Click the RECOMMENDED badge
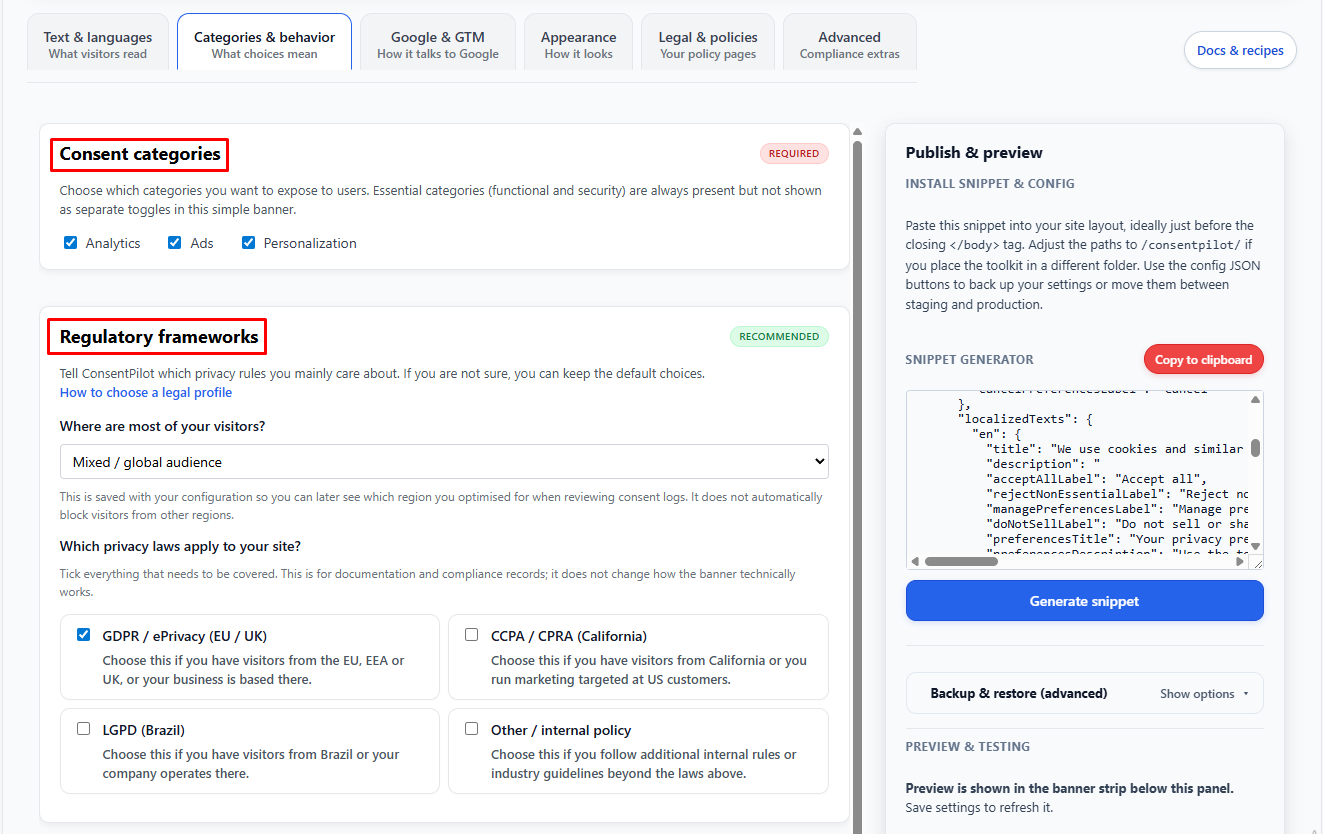 [779, 337]
